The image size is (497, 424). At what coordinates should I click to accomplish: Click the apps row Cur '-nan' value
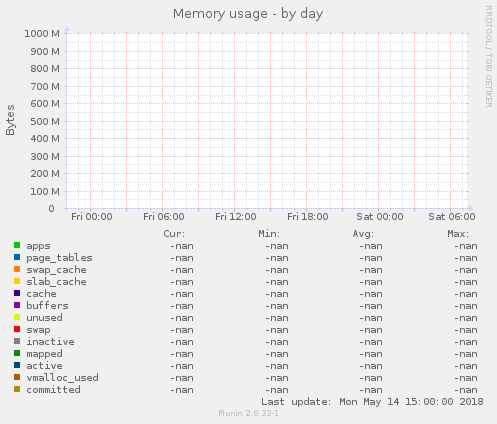coord(182,246)
